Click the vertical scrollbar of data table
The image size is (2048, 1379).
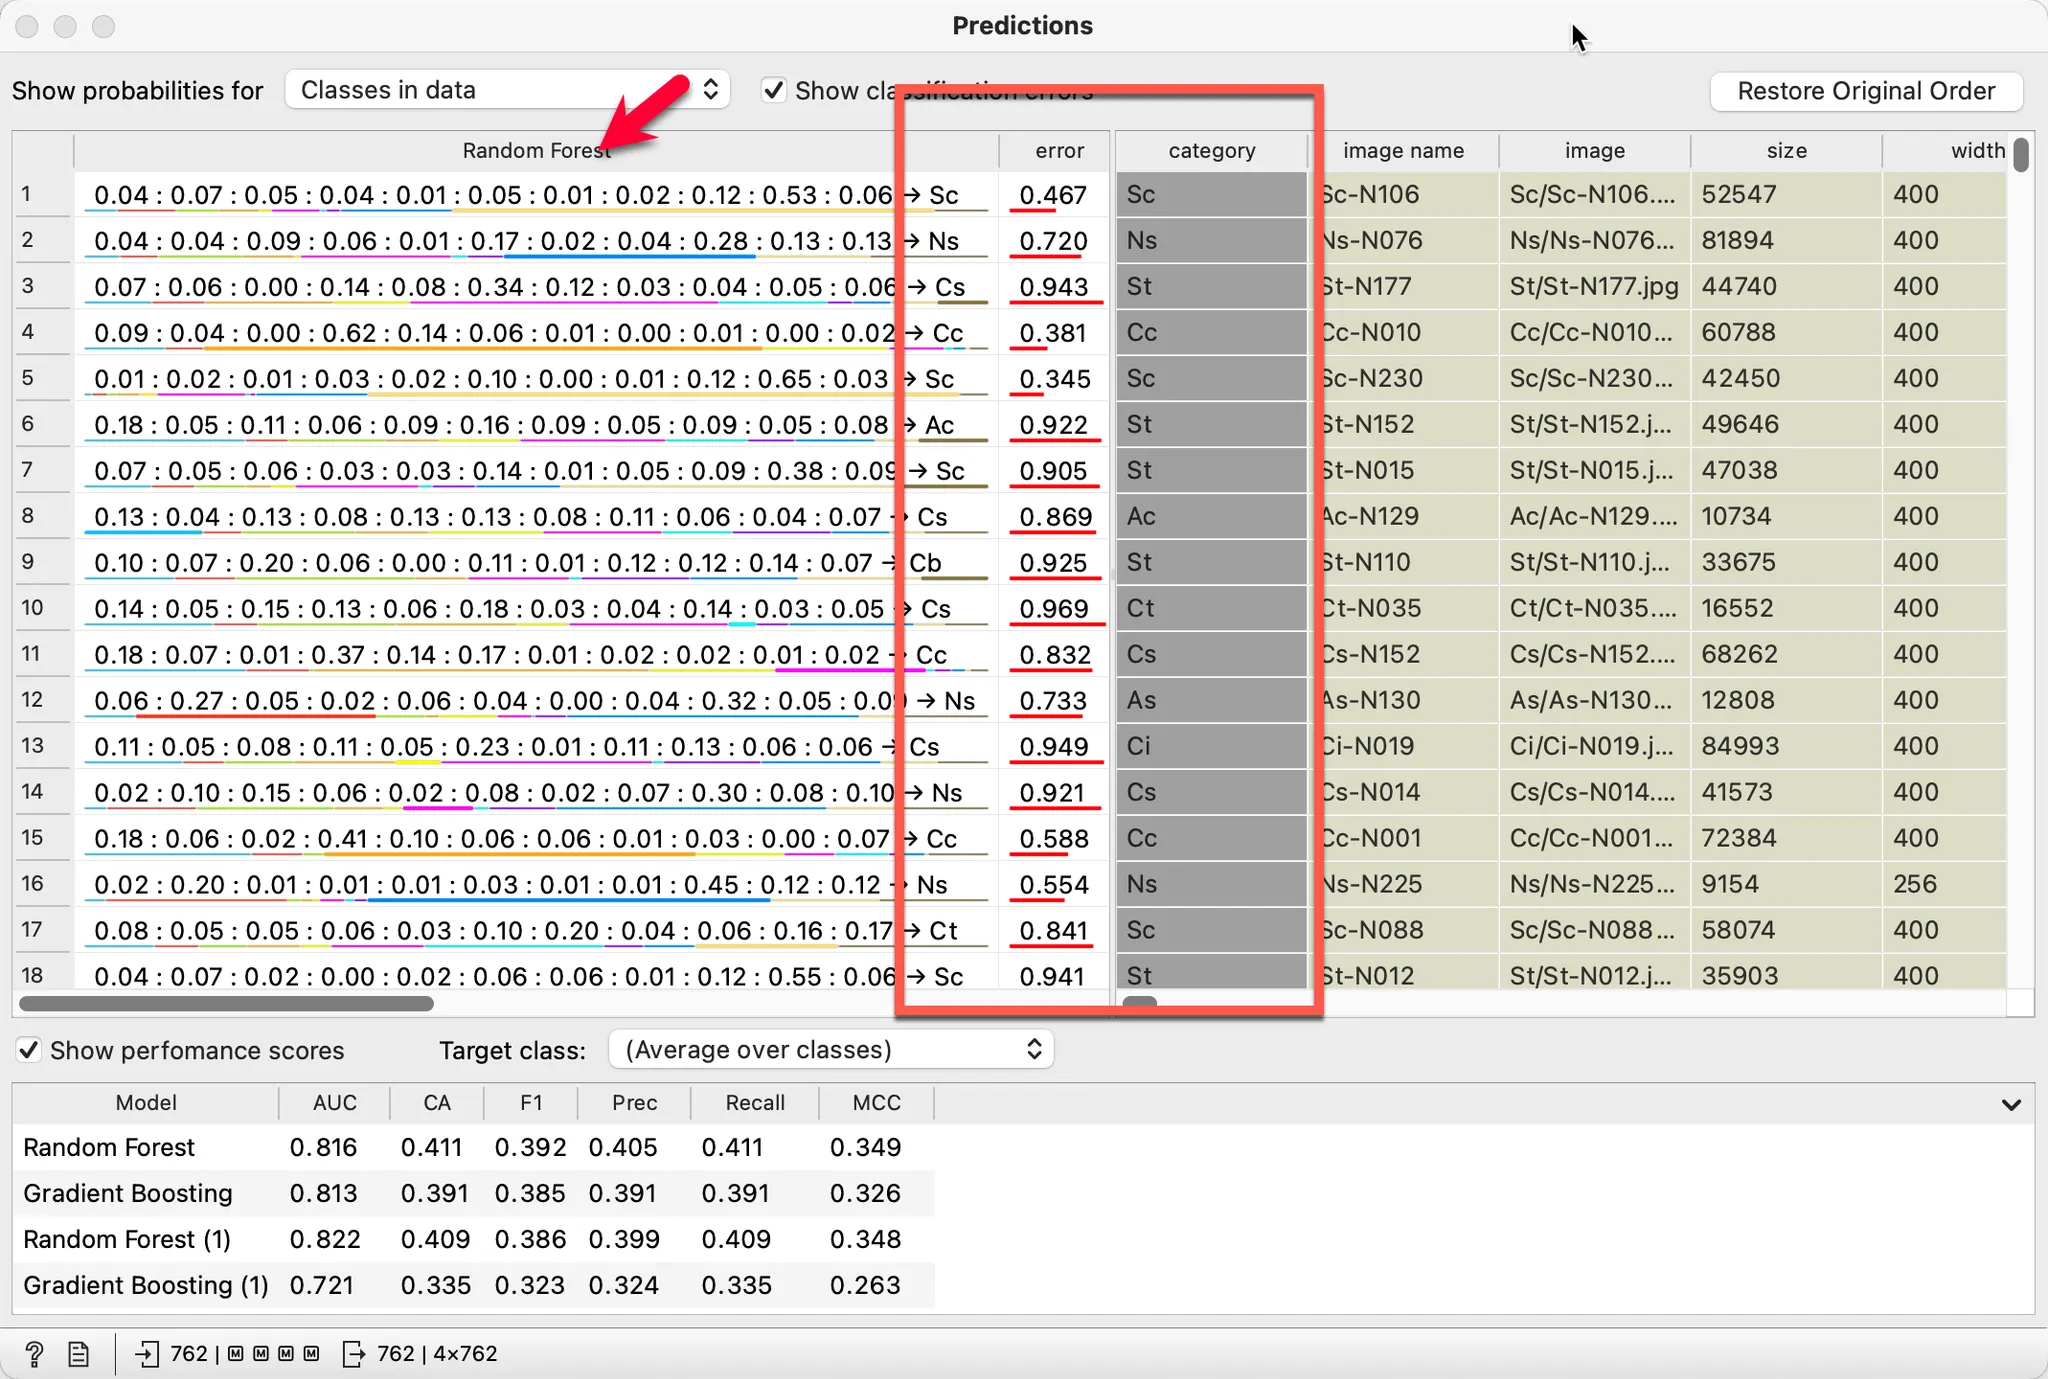click(x=2021, y=156)
